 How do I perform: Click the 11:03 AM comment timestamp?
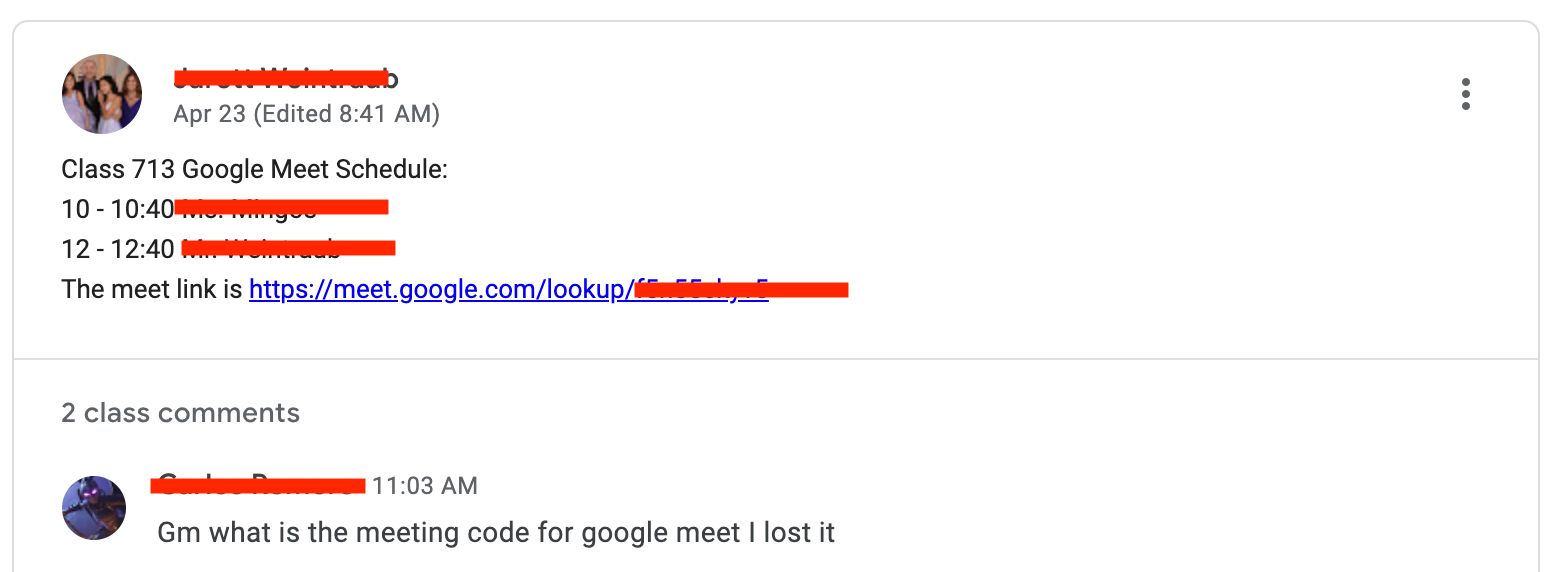(425, 486)
